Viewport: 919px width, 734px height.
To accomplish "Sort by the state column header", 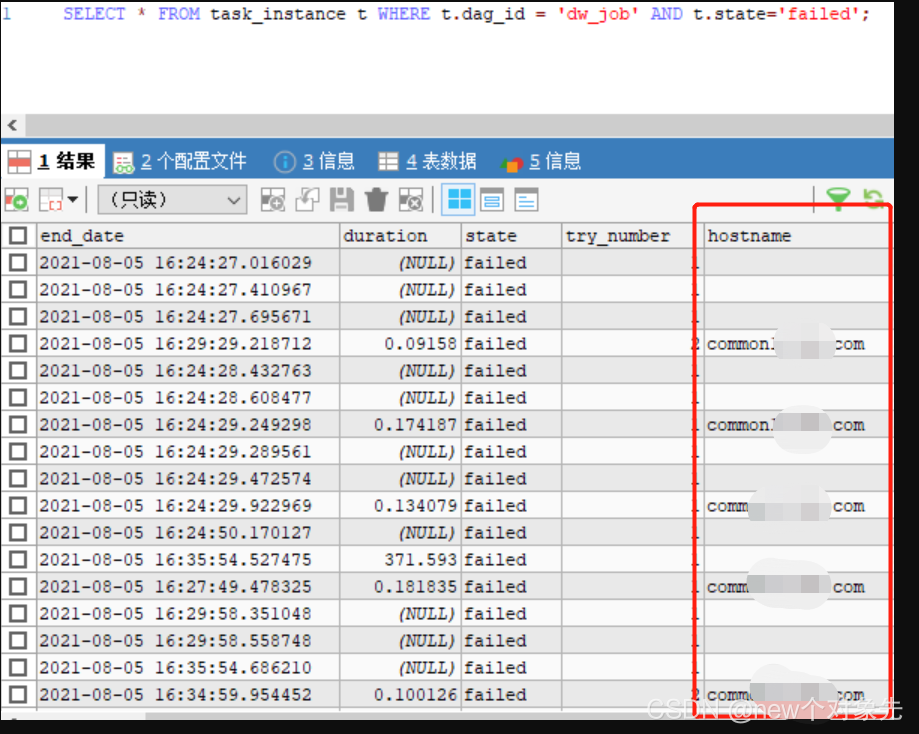I will click(x=512, y=236).
